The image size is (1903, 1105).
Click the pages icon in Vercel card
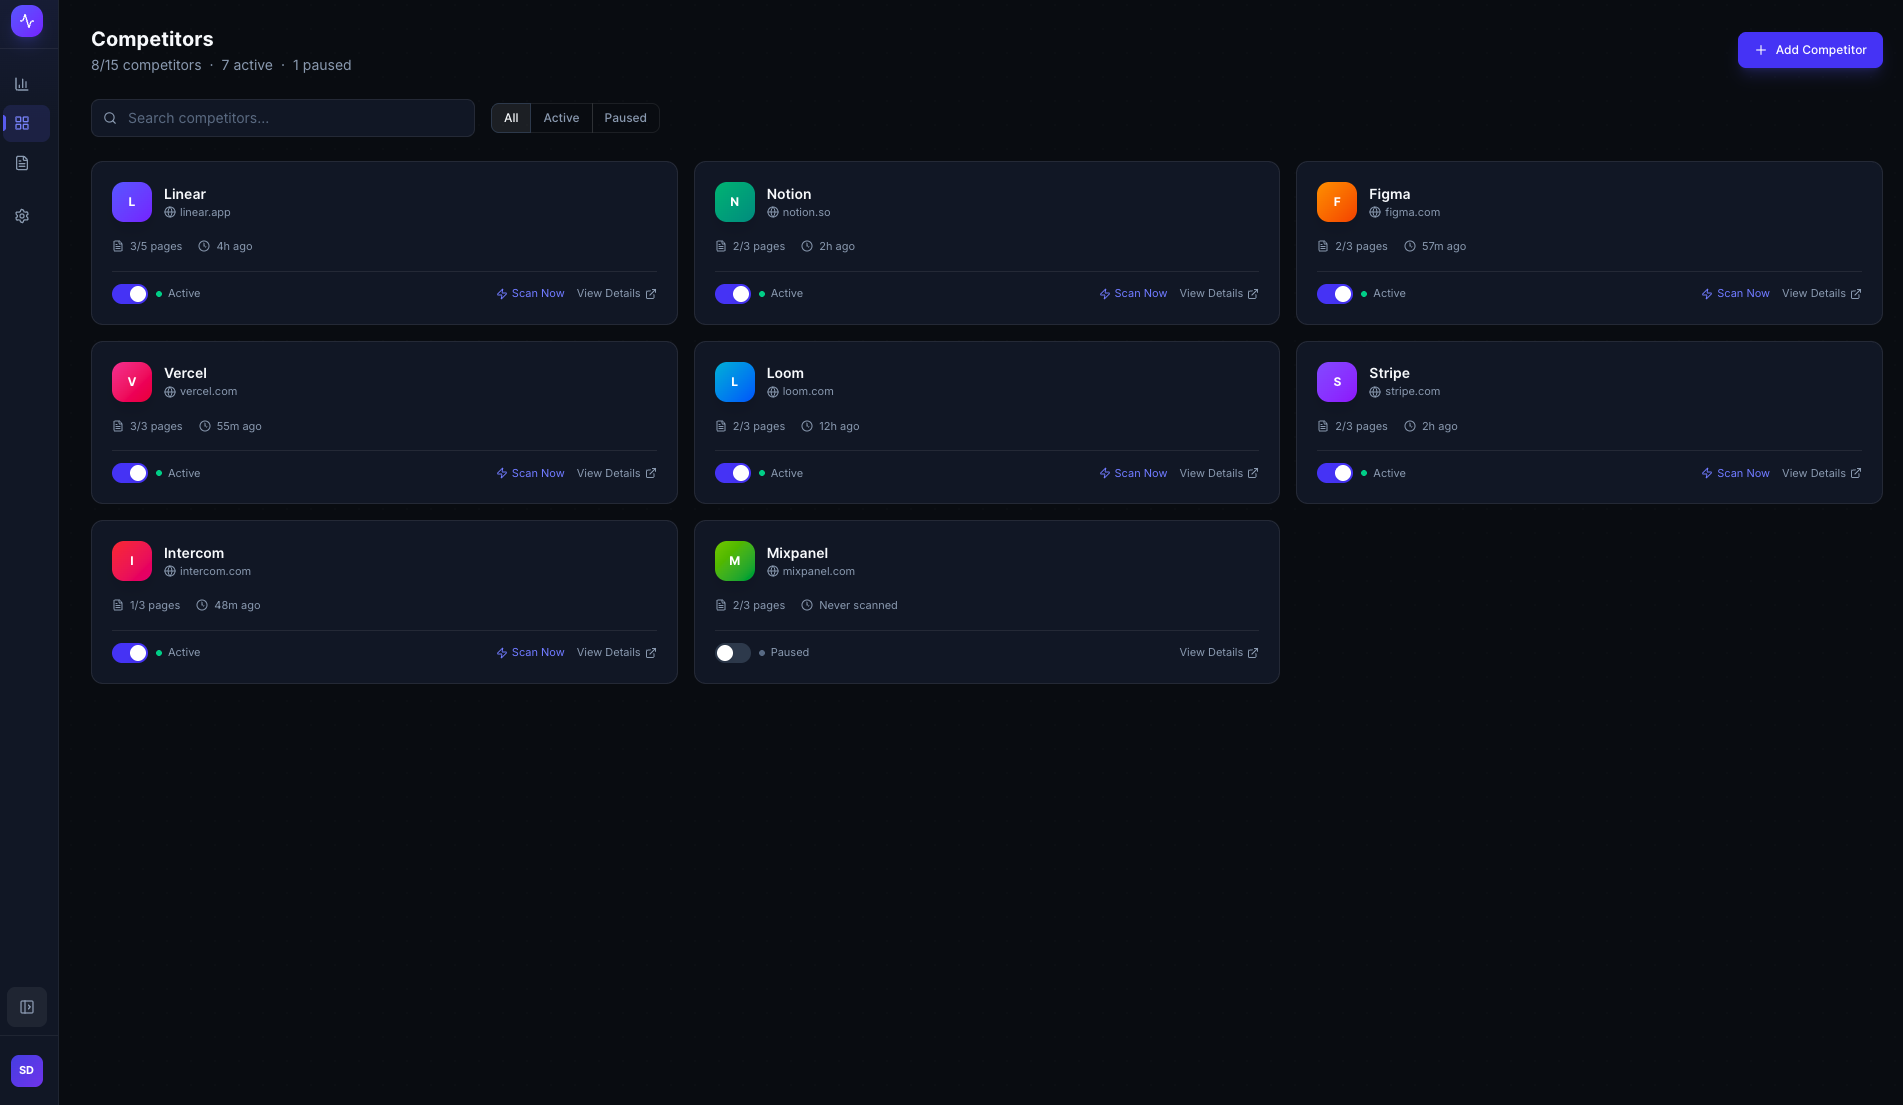pyautogui.click(x=118, y=426)
